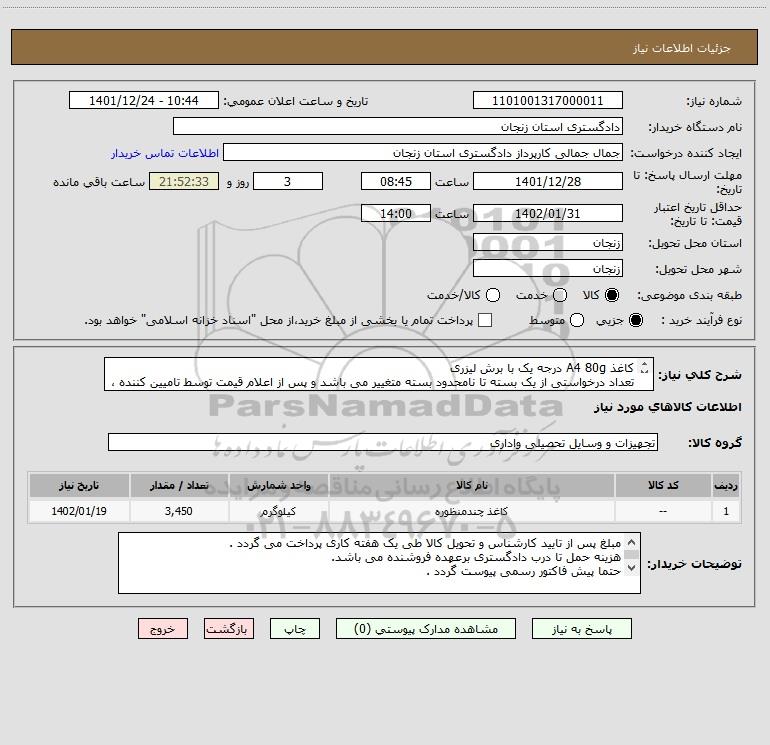
Task: Click the price validity date 1402/01/31
Action: coord(548,213)
